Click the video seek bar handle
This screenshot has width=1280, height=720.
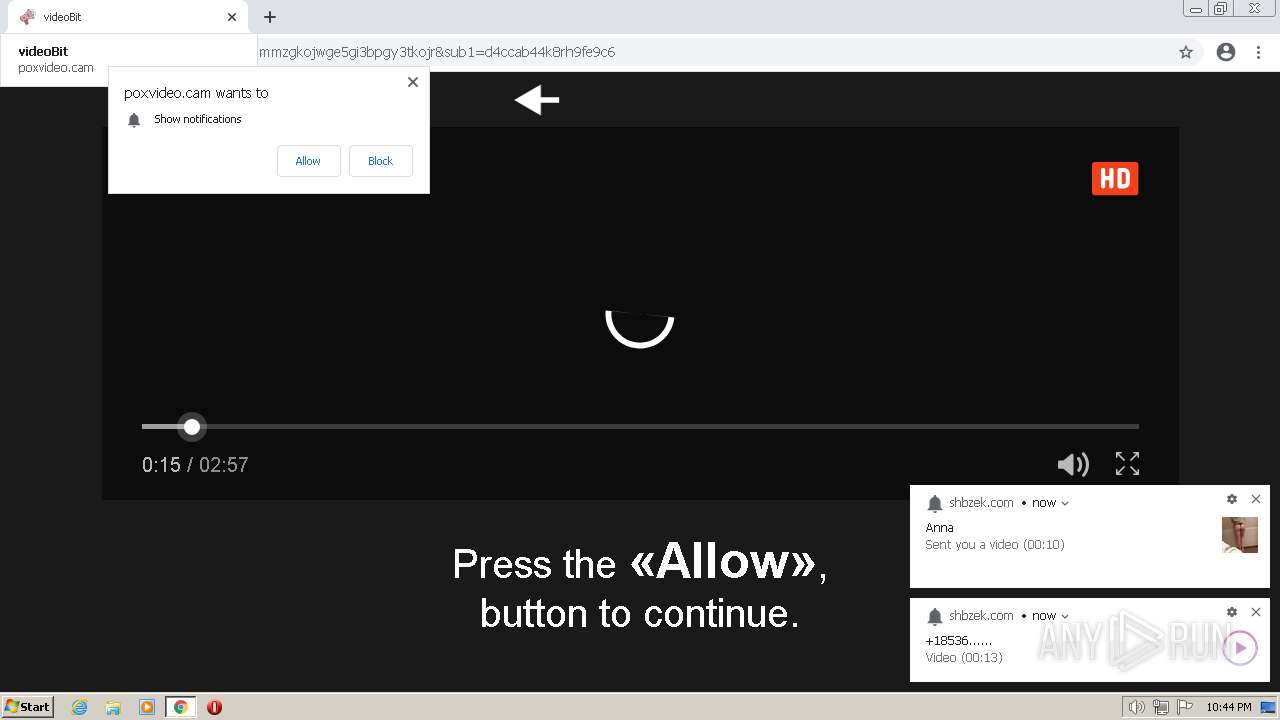point(192,427)
